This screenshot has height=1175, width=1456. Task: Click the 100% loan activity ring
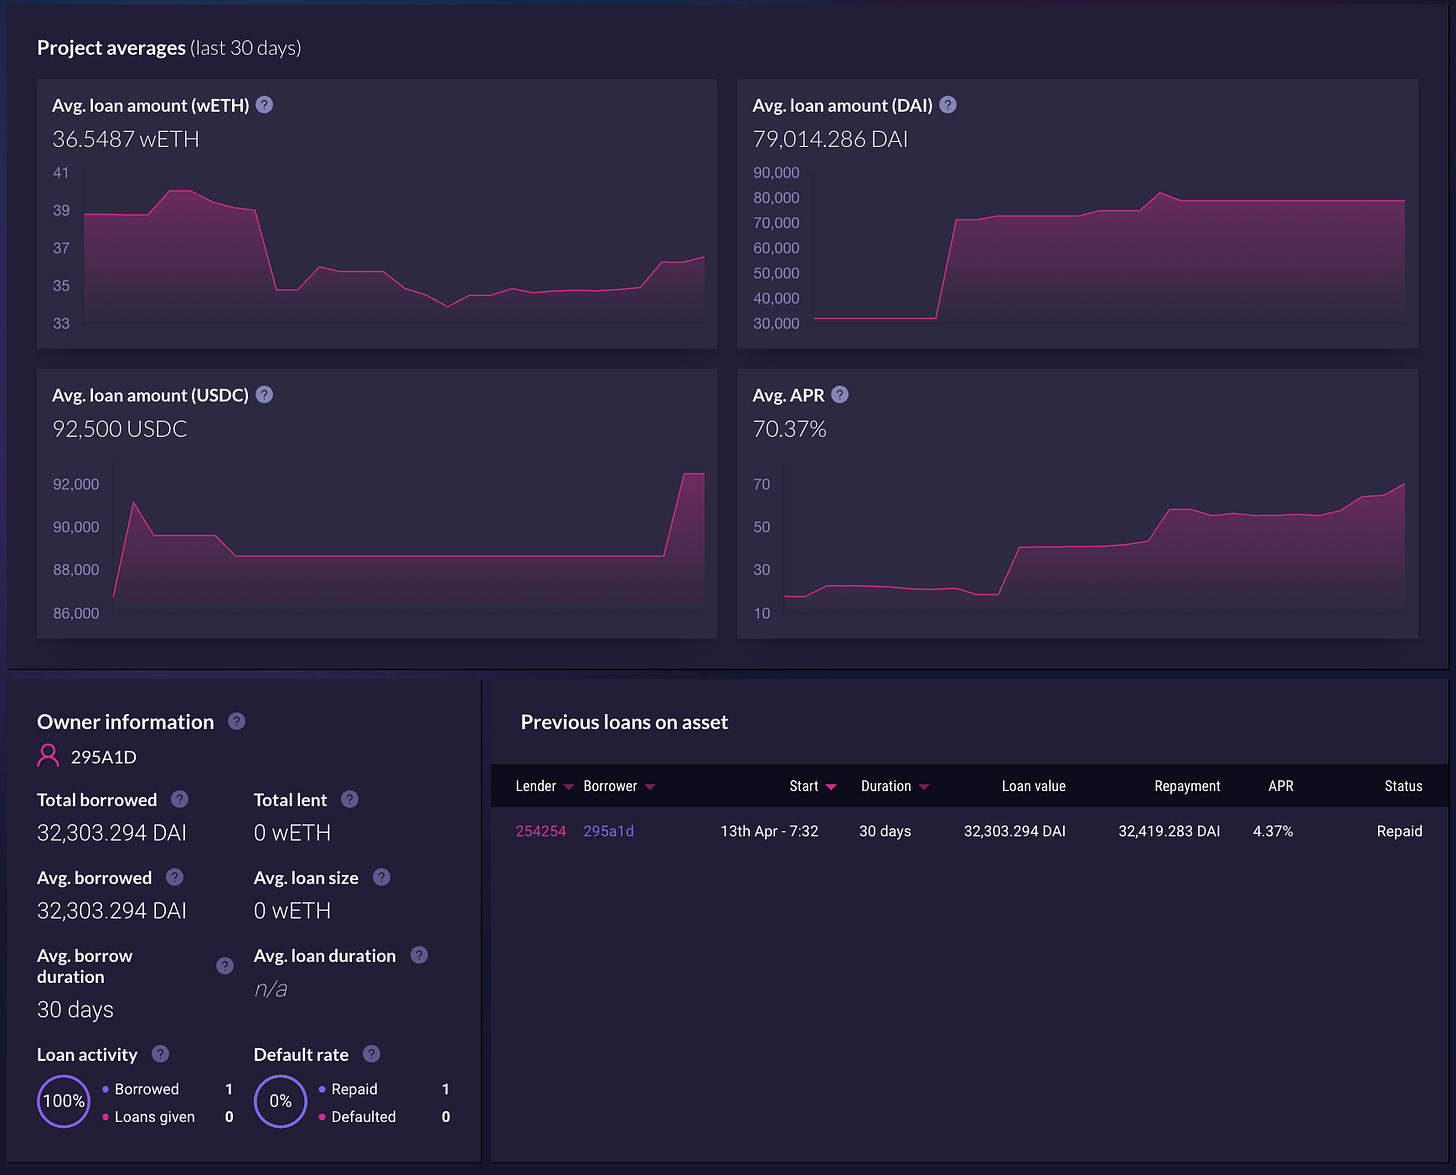point(64,1101)
